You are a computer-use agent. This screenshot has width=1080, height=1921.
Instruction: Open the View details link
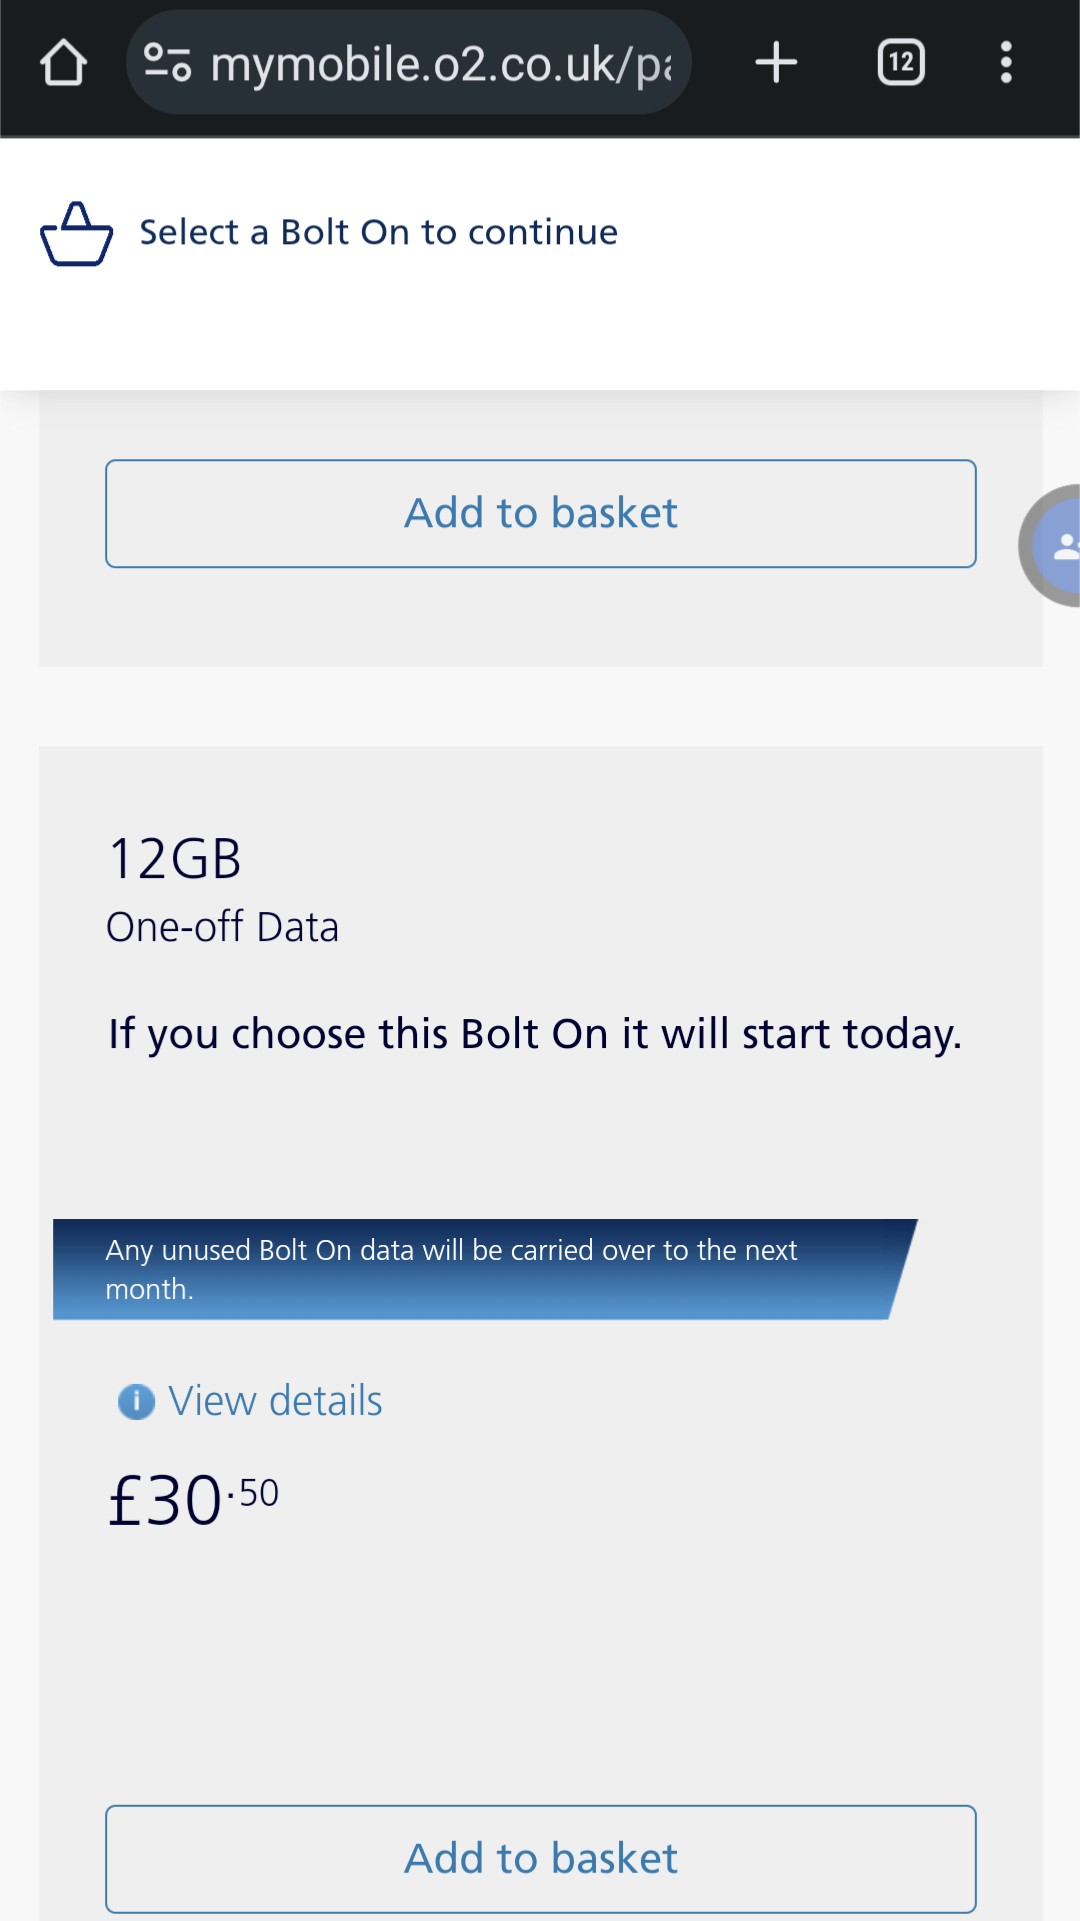(x=275, y=1401)
